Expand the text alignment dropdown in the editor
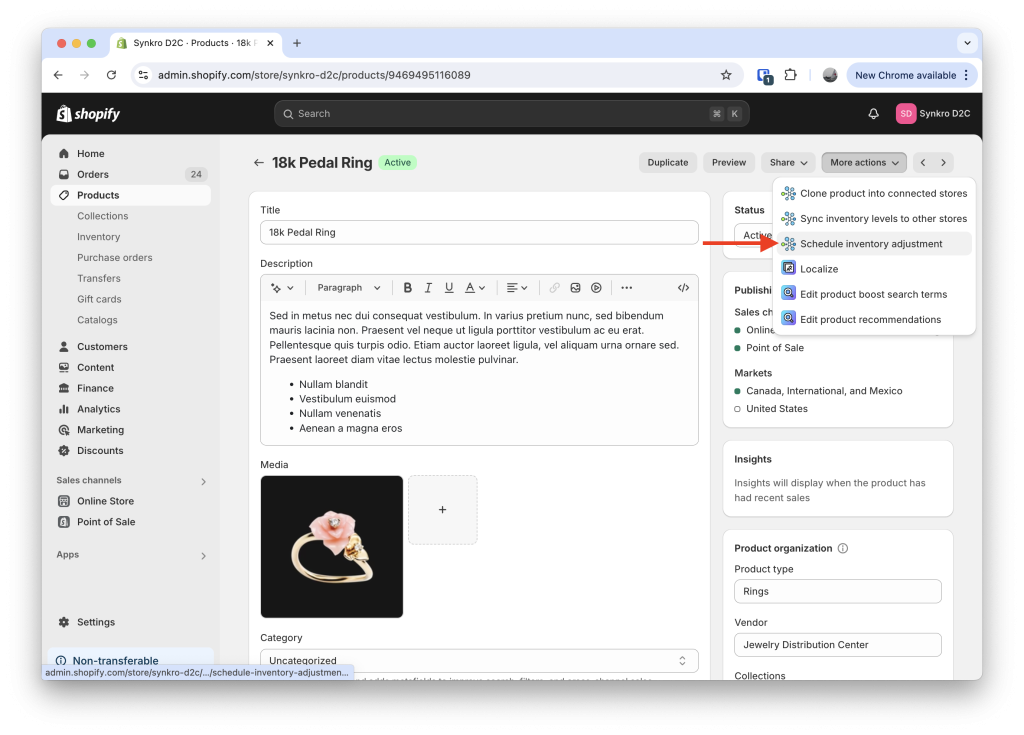This screenshot has height=735, width=1024. coord(516,287)
